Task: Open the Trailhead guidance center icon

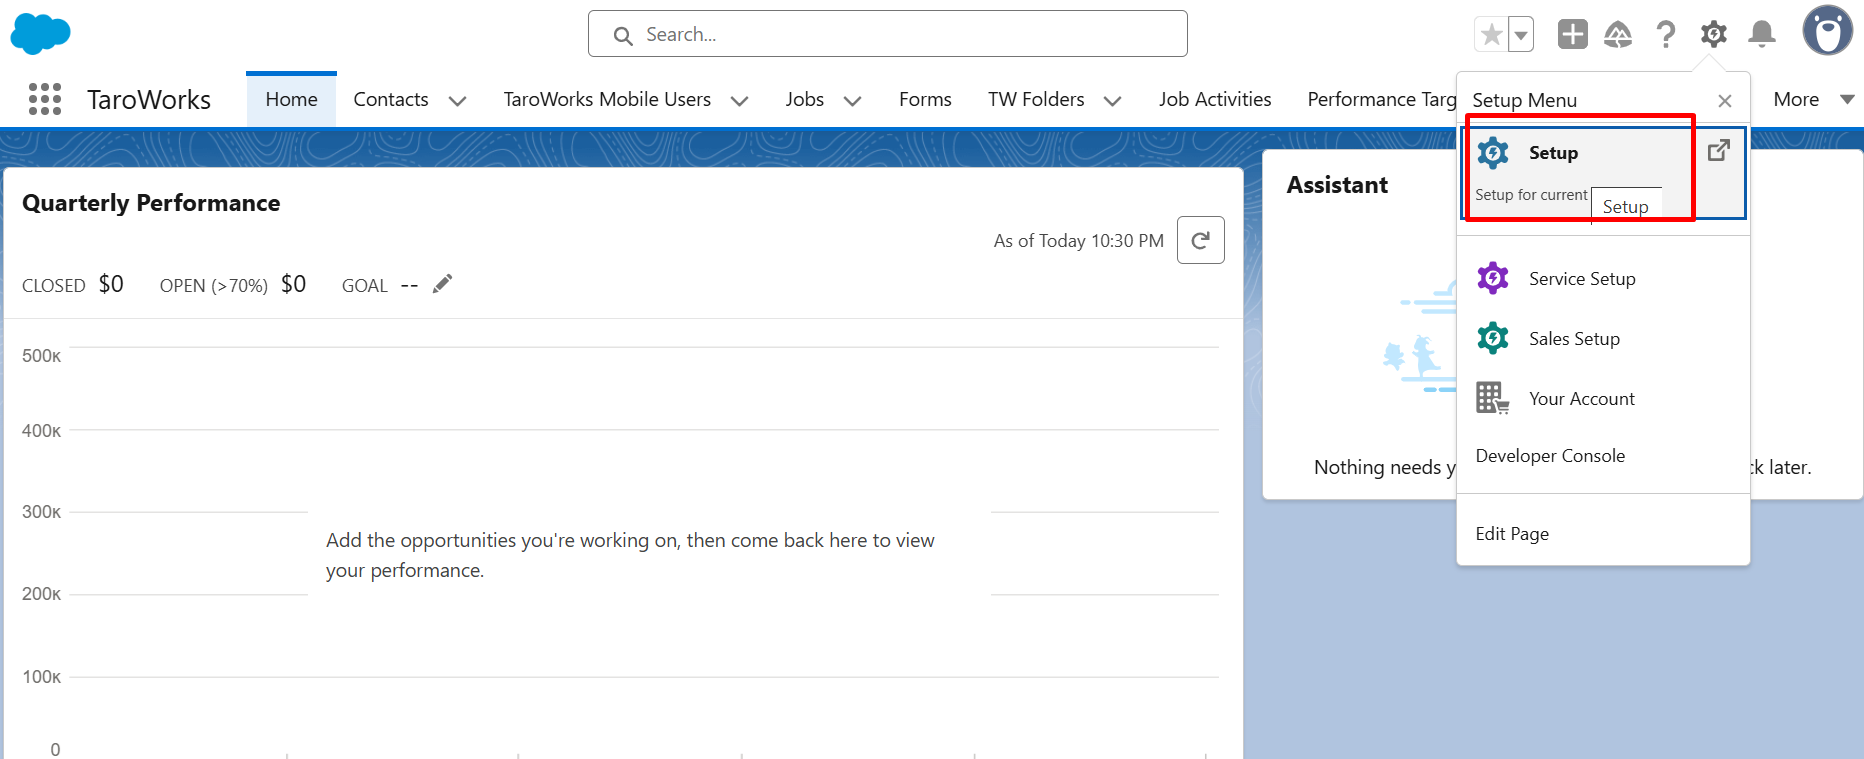Action: point(1618,35)
